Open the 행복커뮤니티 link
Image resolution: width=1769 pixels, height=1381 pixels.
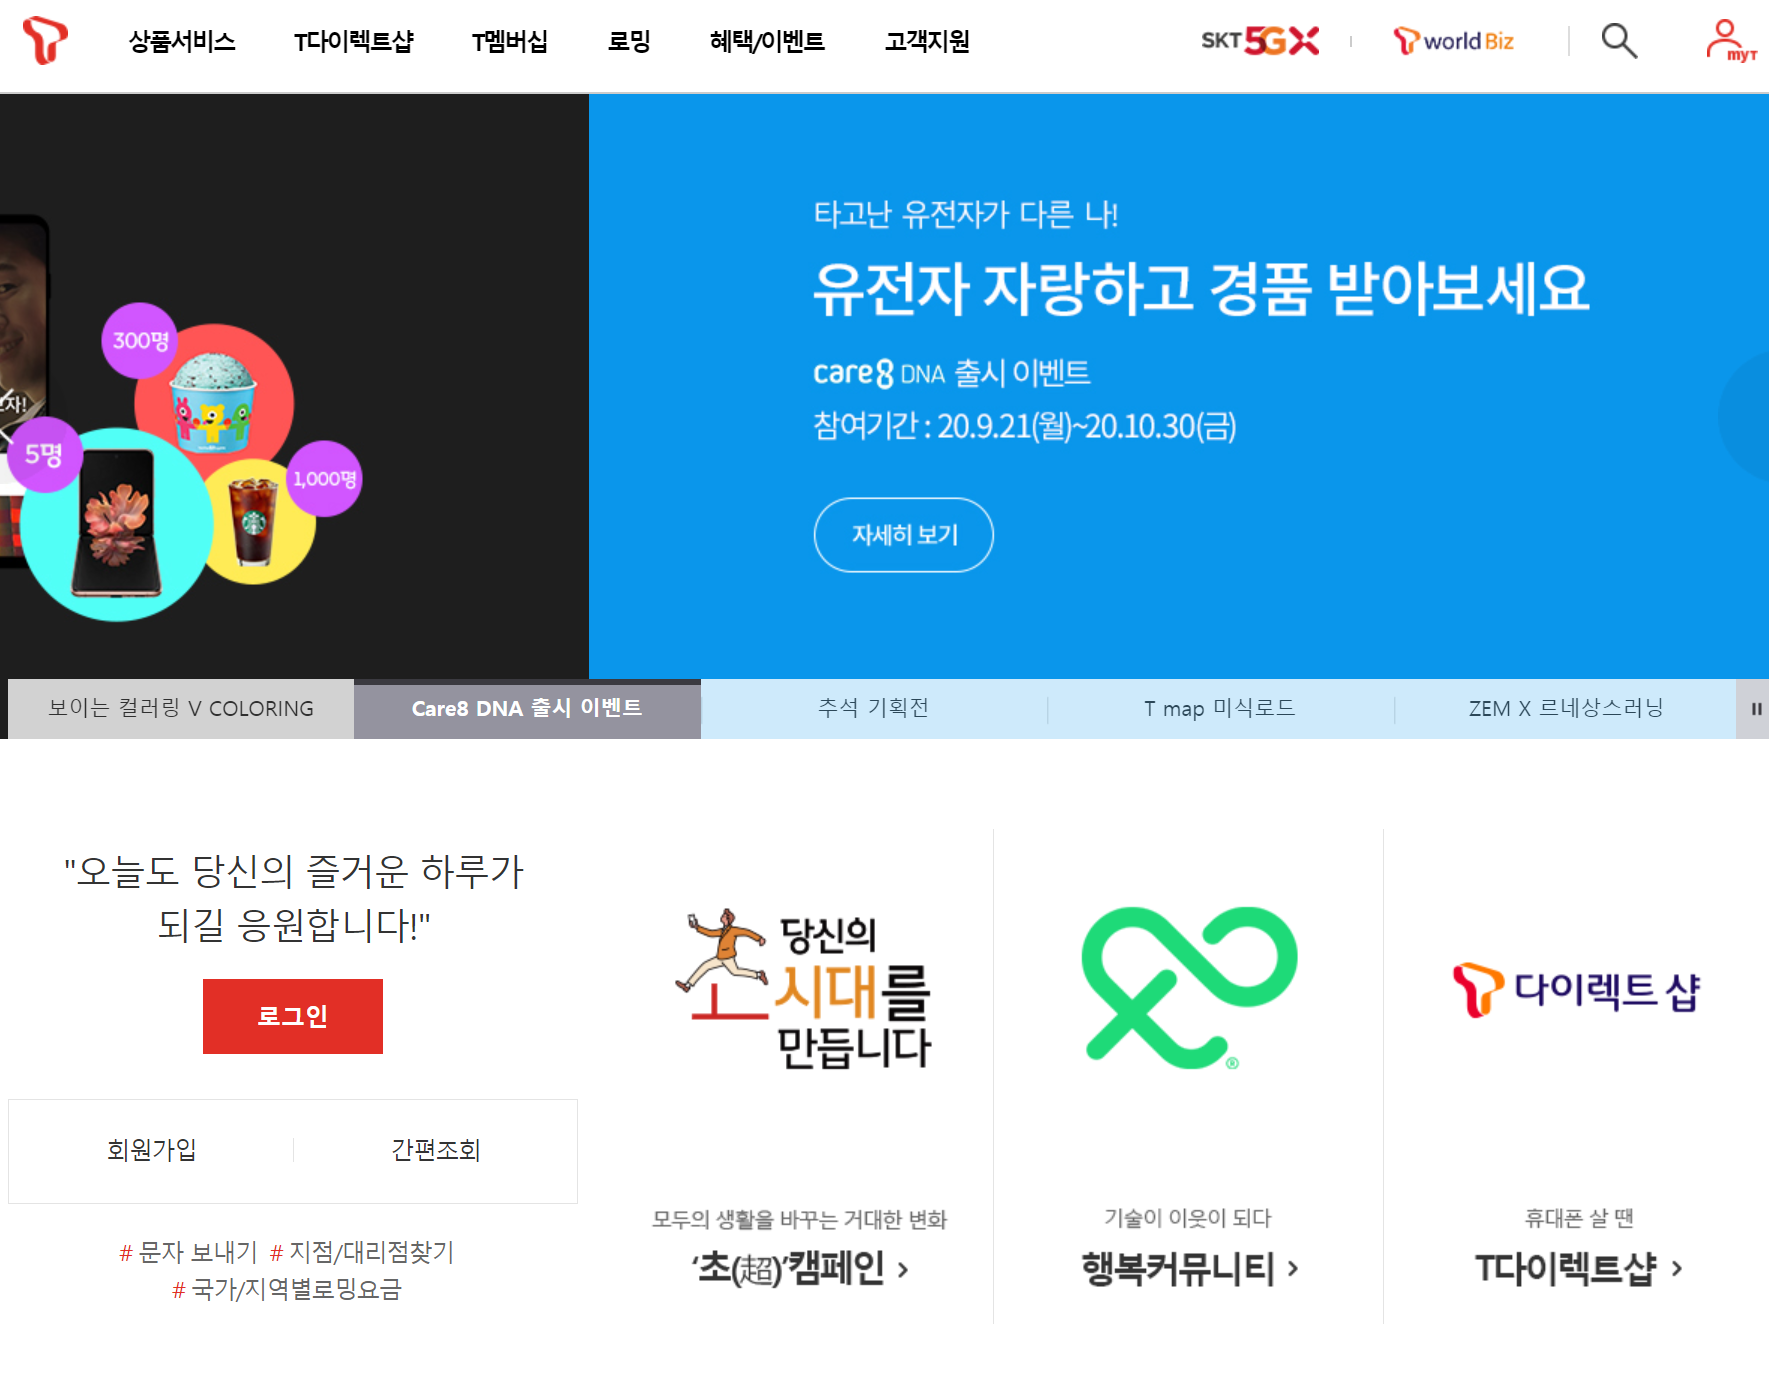(x=1189, y=1268)
